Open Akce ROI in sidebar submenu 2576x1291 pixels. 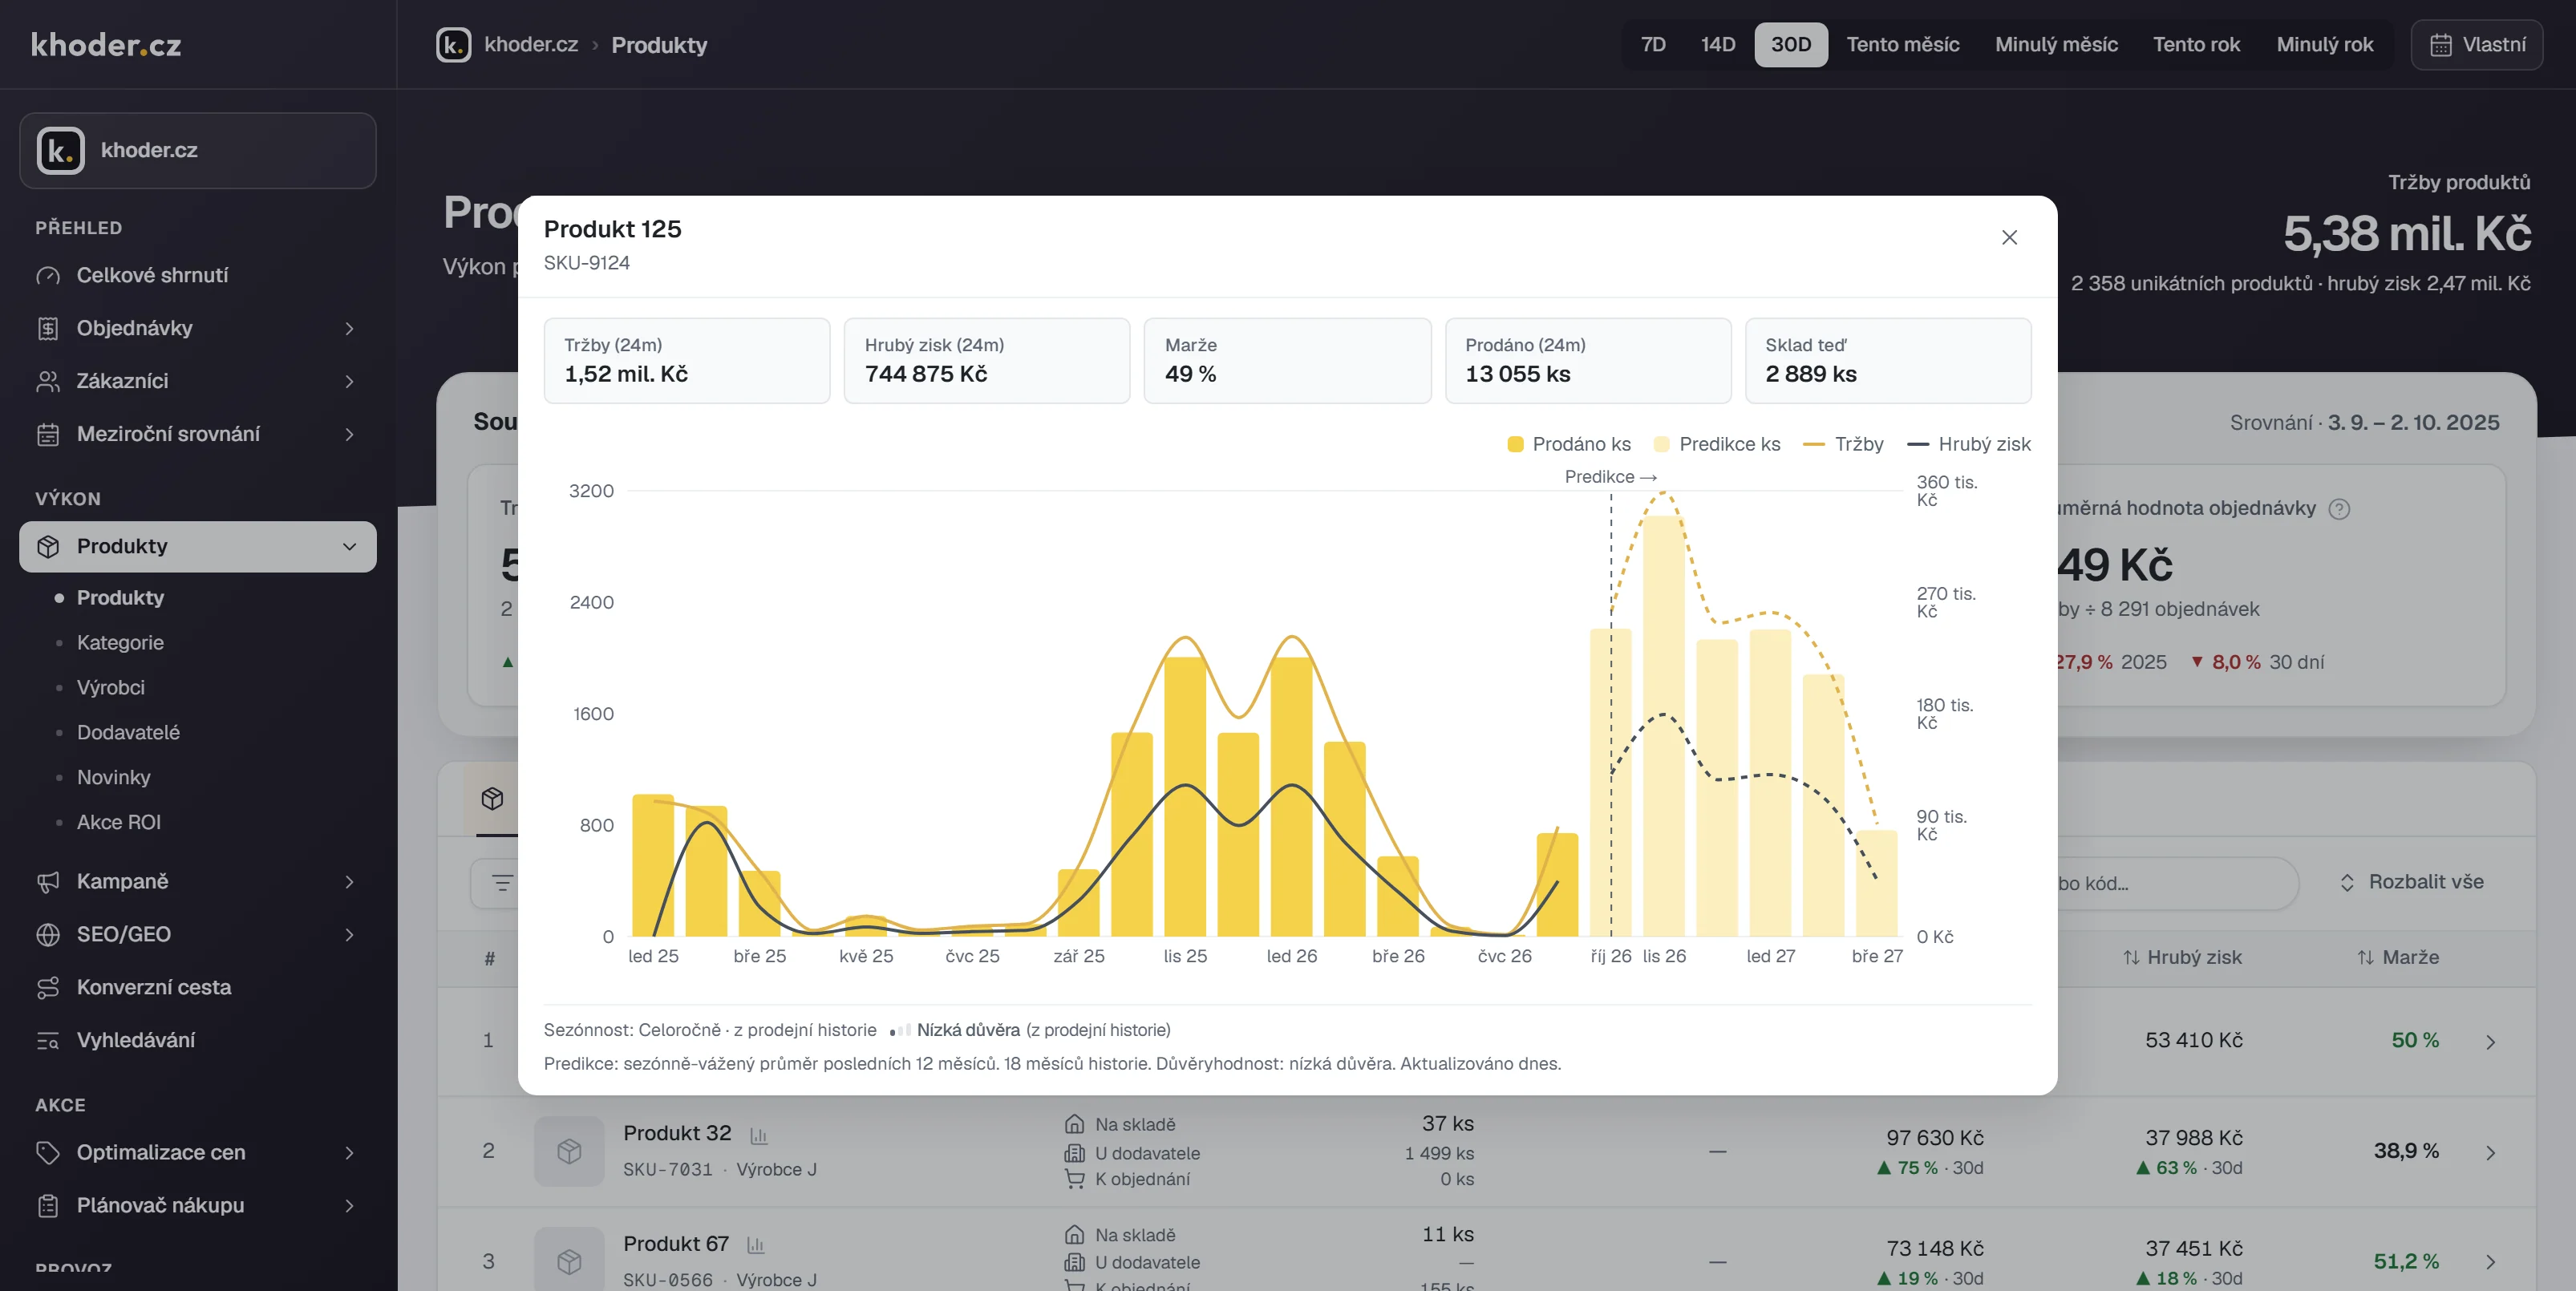pos(118,822)
